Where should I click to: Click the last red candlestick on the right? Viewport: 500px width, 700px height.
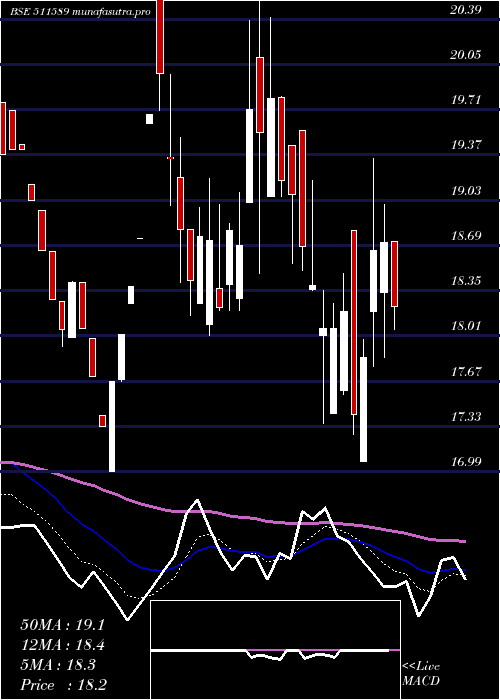(x=395, y=274)
